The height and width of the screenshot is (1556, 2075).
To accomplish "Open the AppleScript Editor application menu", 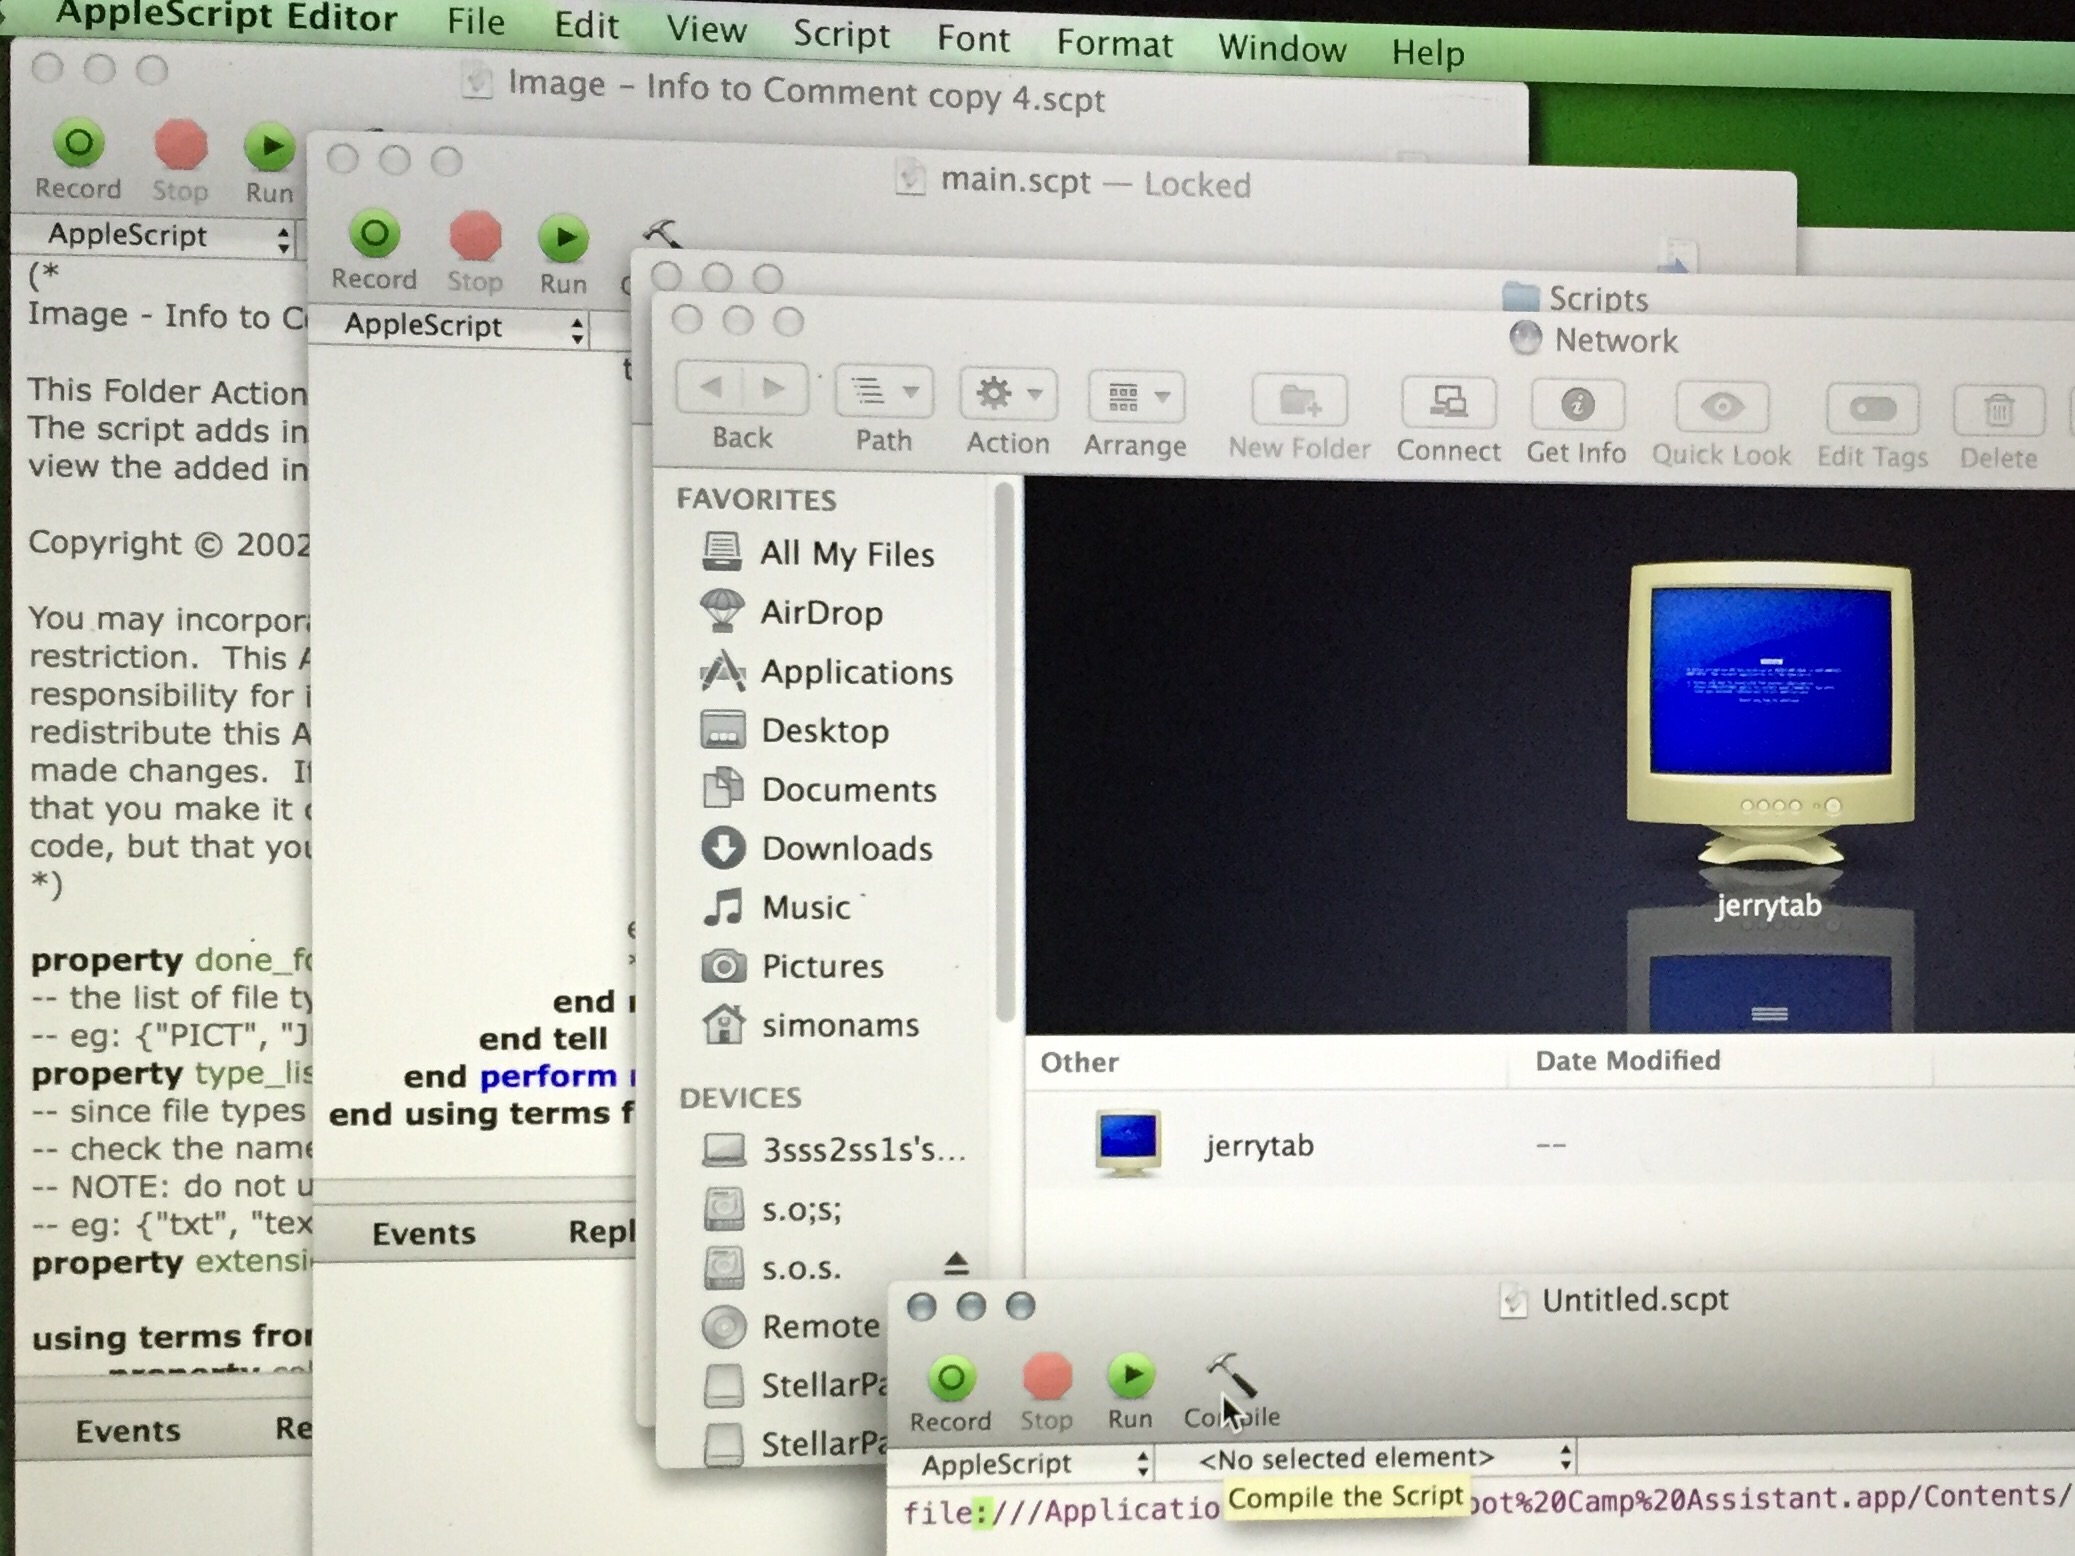I will [x=227, y=15].
